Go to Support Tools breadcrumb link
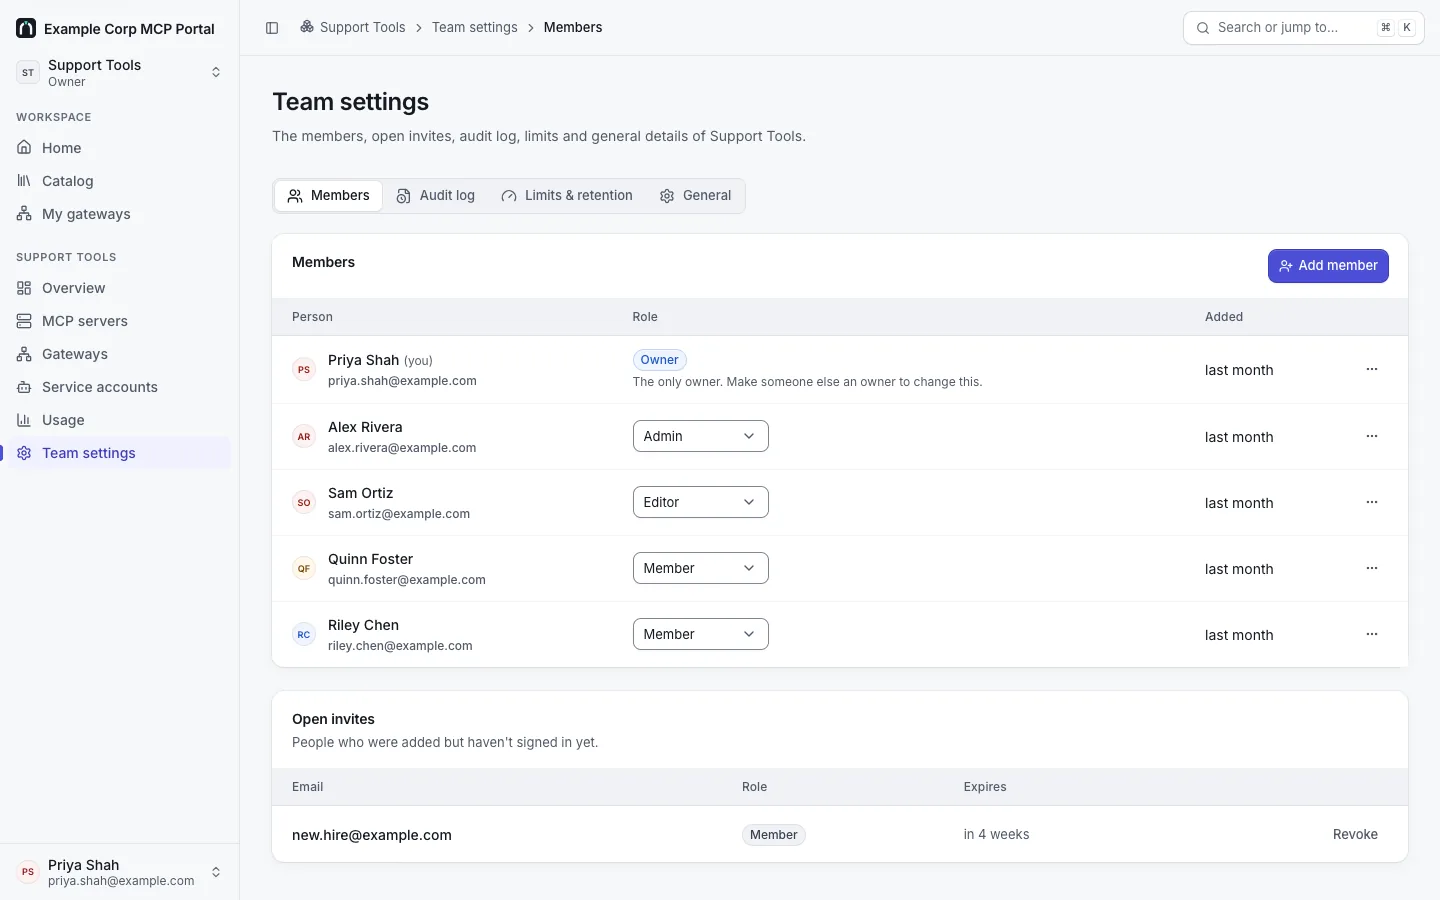 click(353, 28)
